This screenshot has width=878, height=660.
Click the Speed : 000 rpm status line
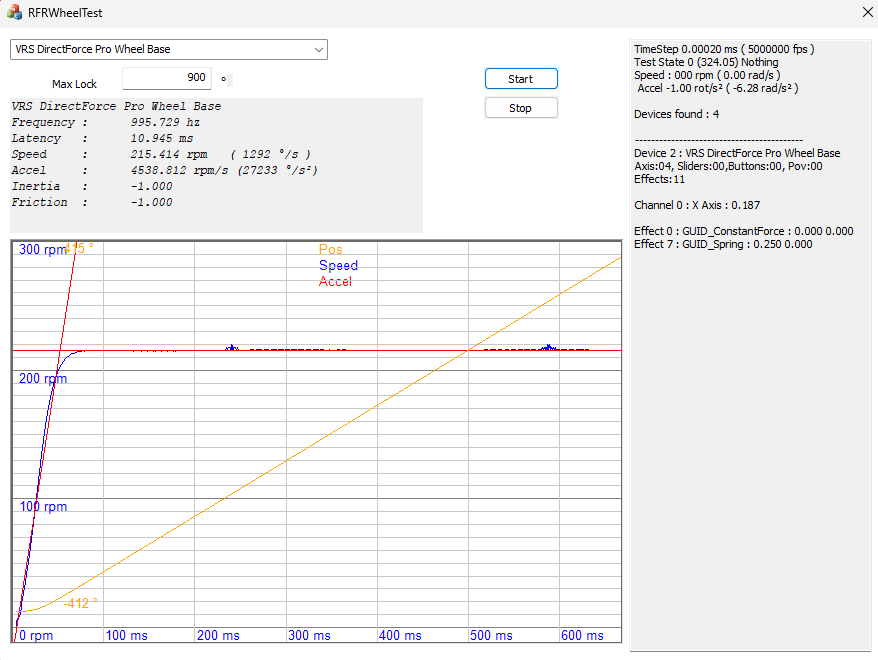[707, 75]
